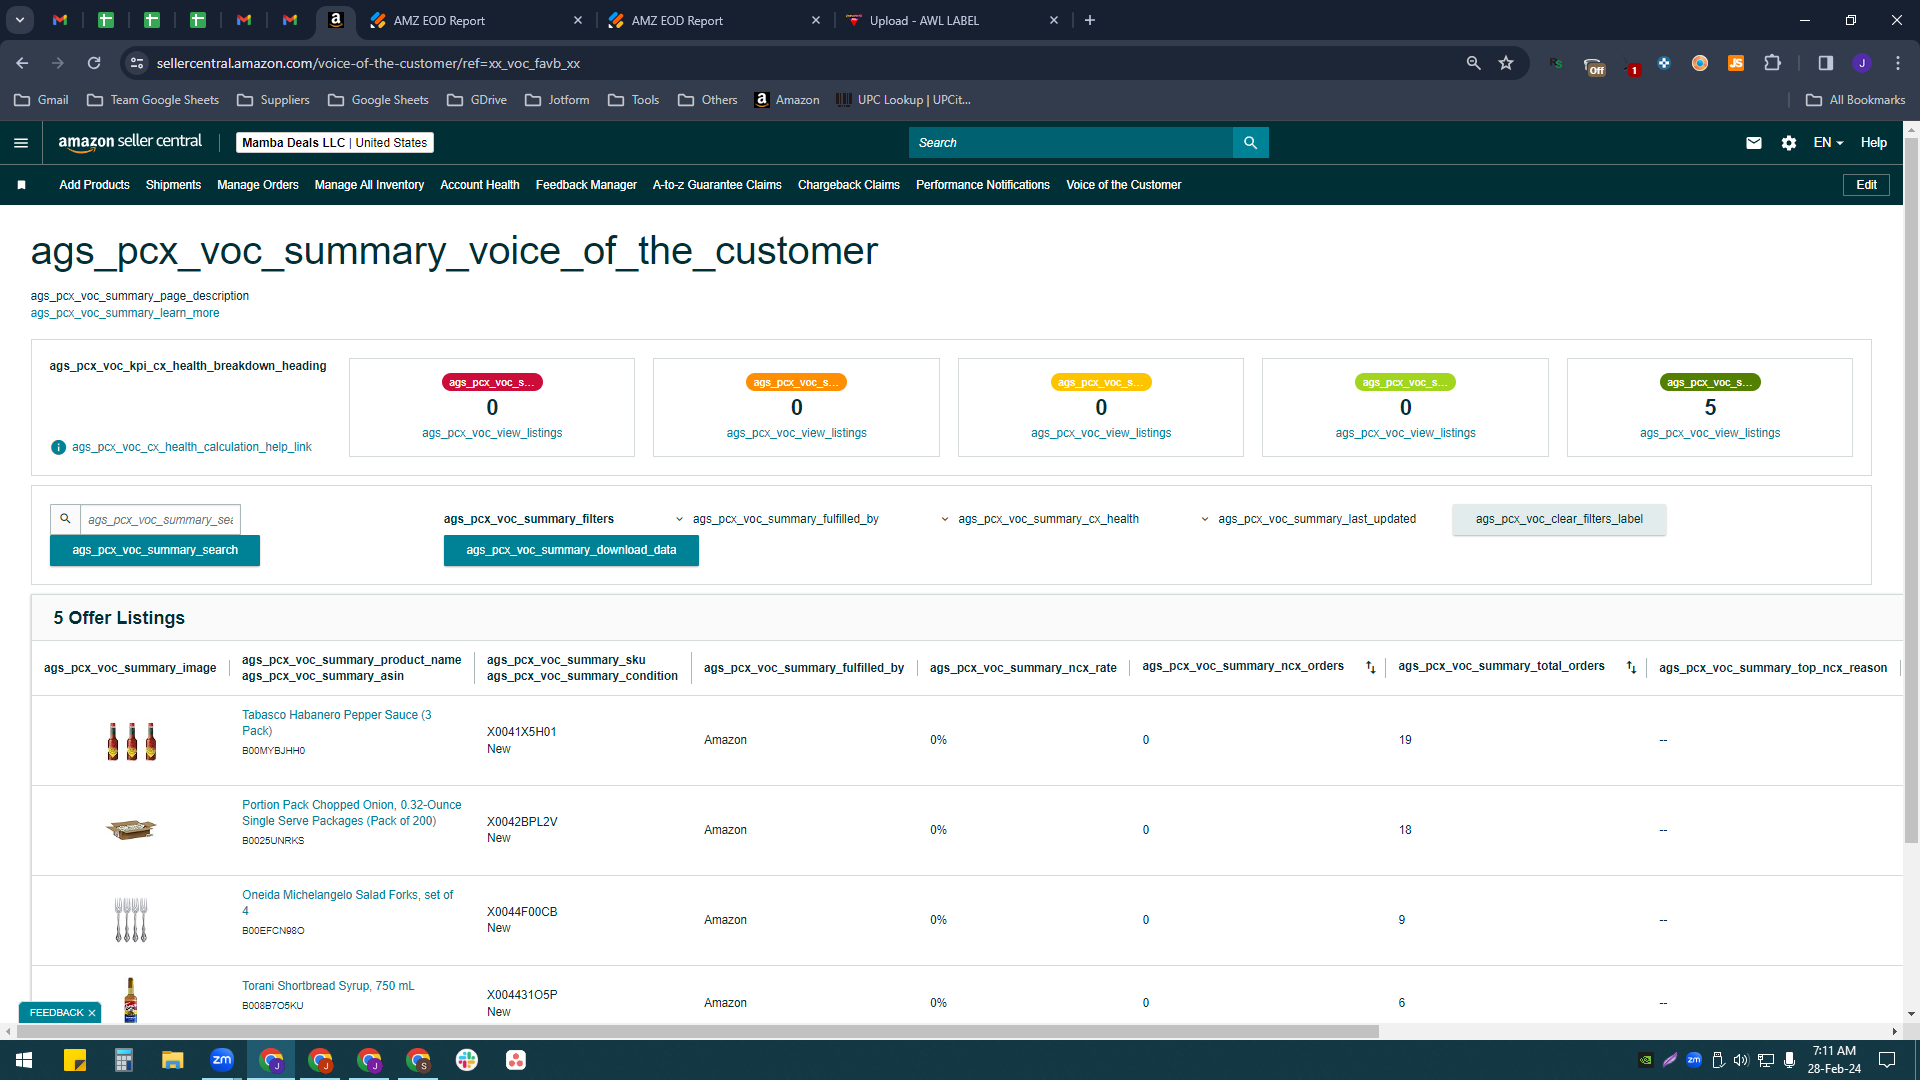This screenshot has width=1920, height=1080.
Task: Sort by the total_orders column arrows
Action: coord(1631,667)
